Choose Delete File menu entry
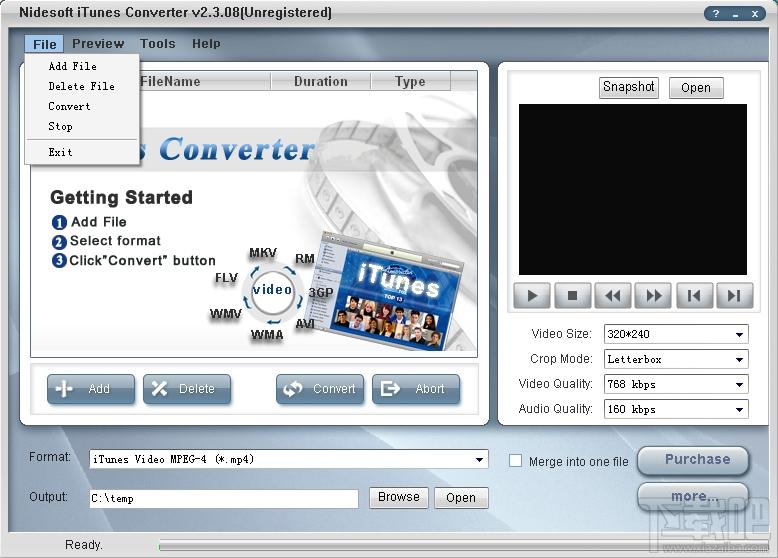 pyautogui.click(x=82, y=86)
